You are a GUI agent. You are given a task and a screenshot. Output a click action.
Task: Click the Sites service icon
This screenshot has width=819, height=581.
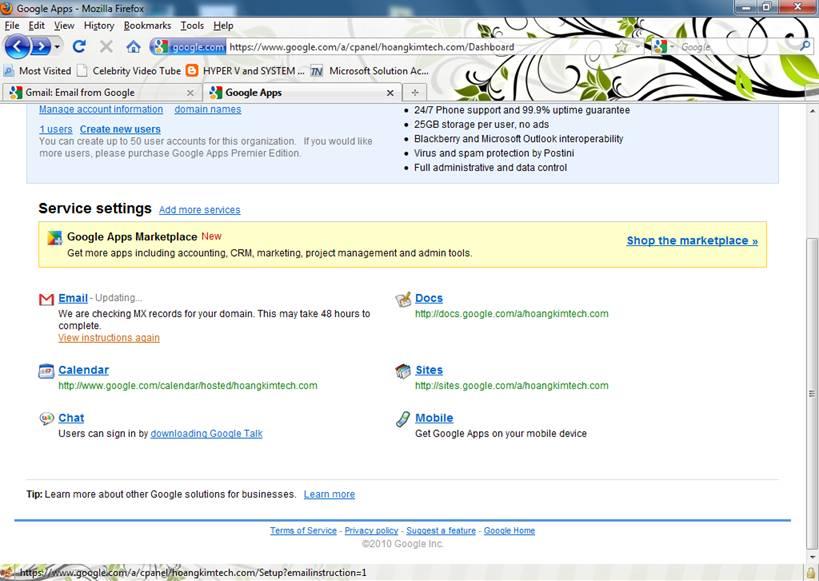pyautogui.click(x=403, y=371)
